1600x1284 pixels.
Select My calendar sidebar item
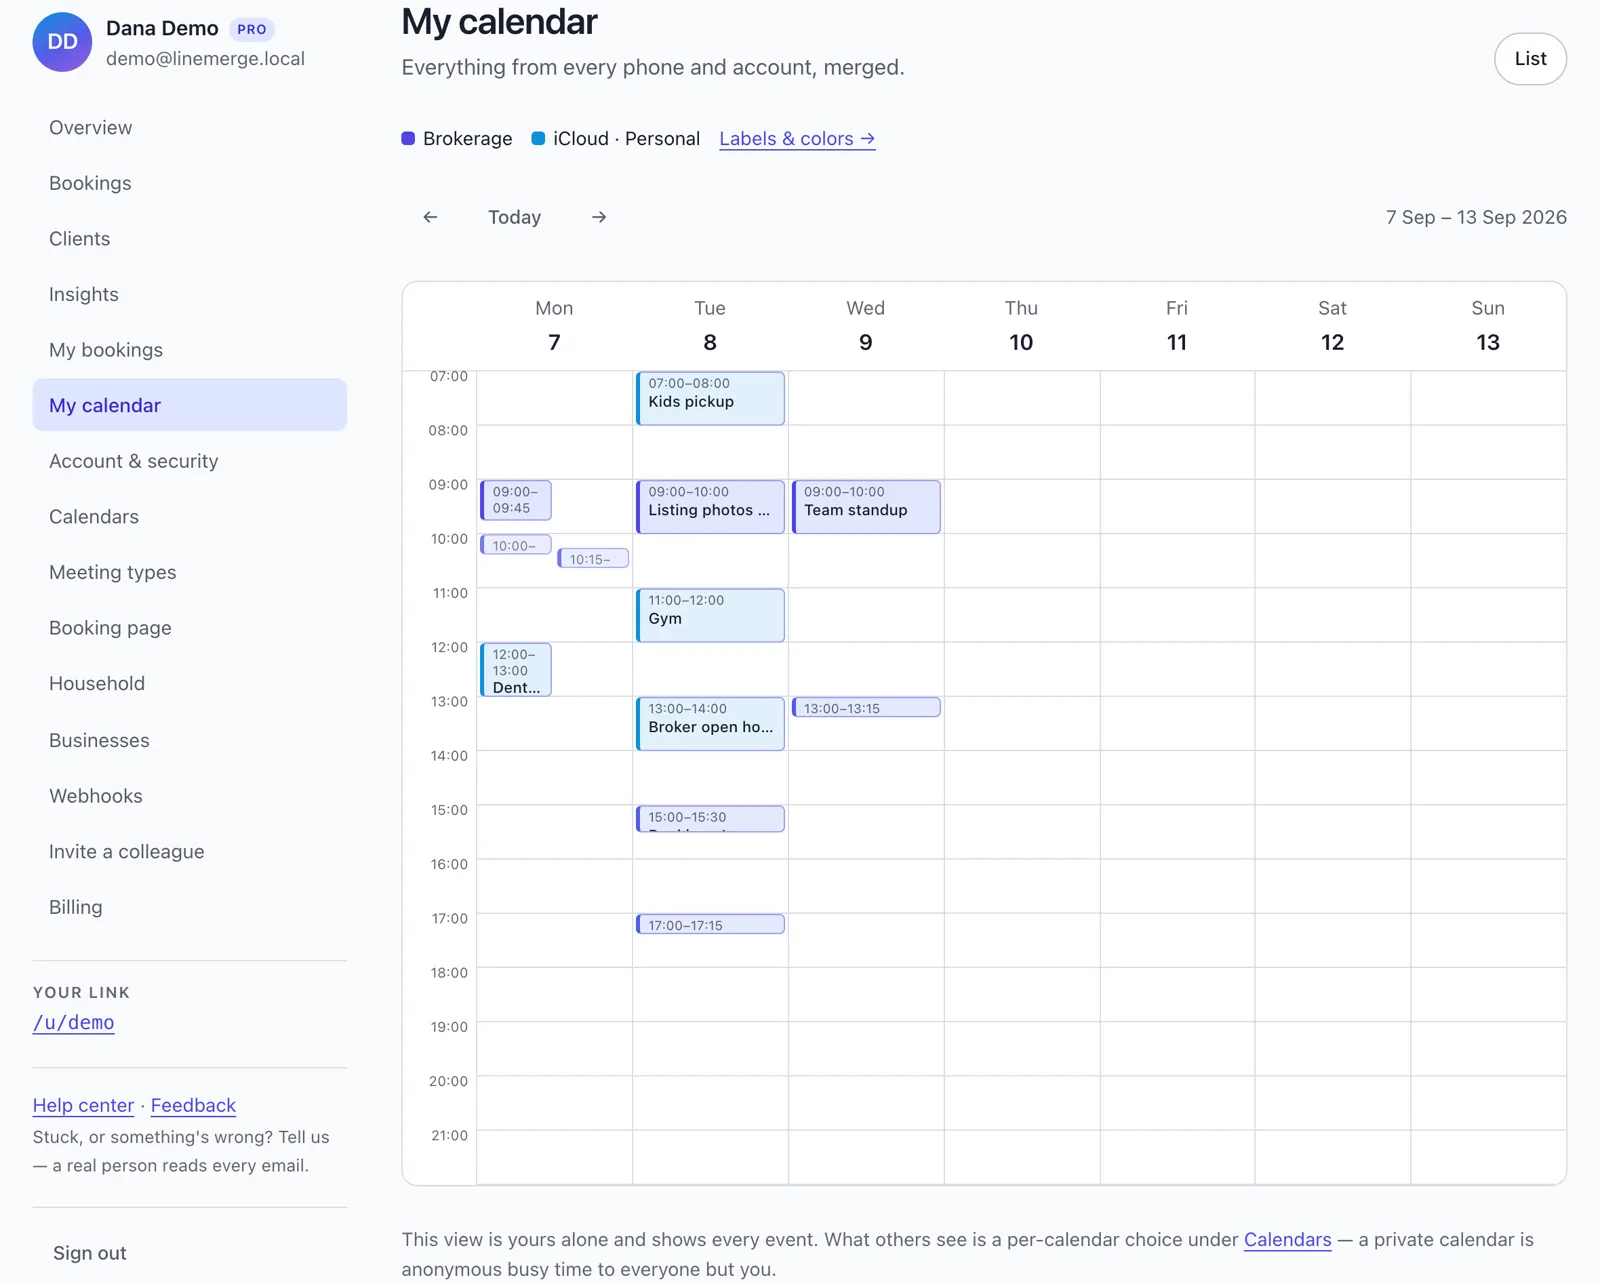click(190, 405)
